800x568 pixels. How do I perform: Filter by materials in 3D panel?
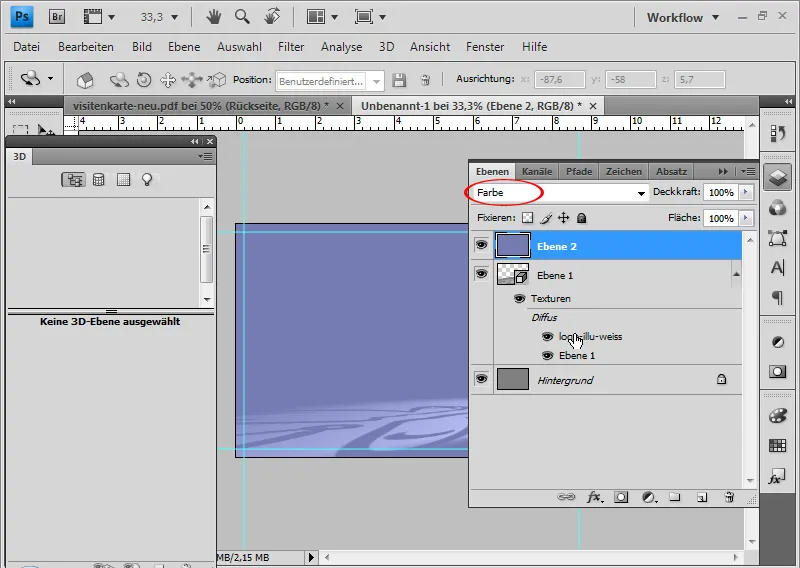(x=123, y=180)
